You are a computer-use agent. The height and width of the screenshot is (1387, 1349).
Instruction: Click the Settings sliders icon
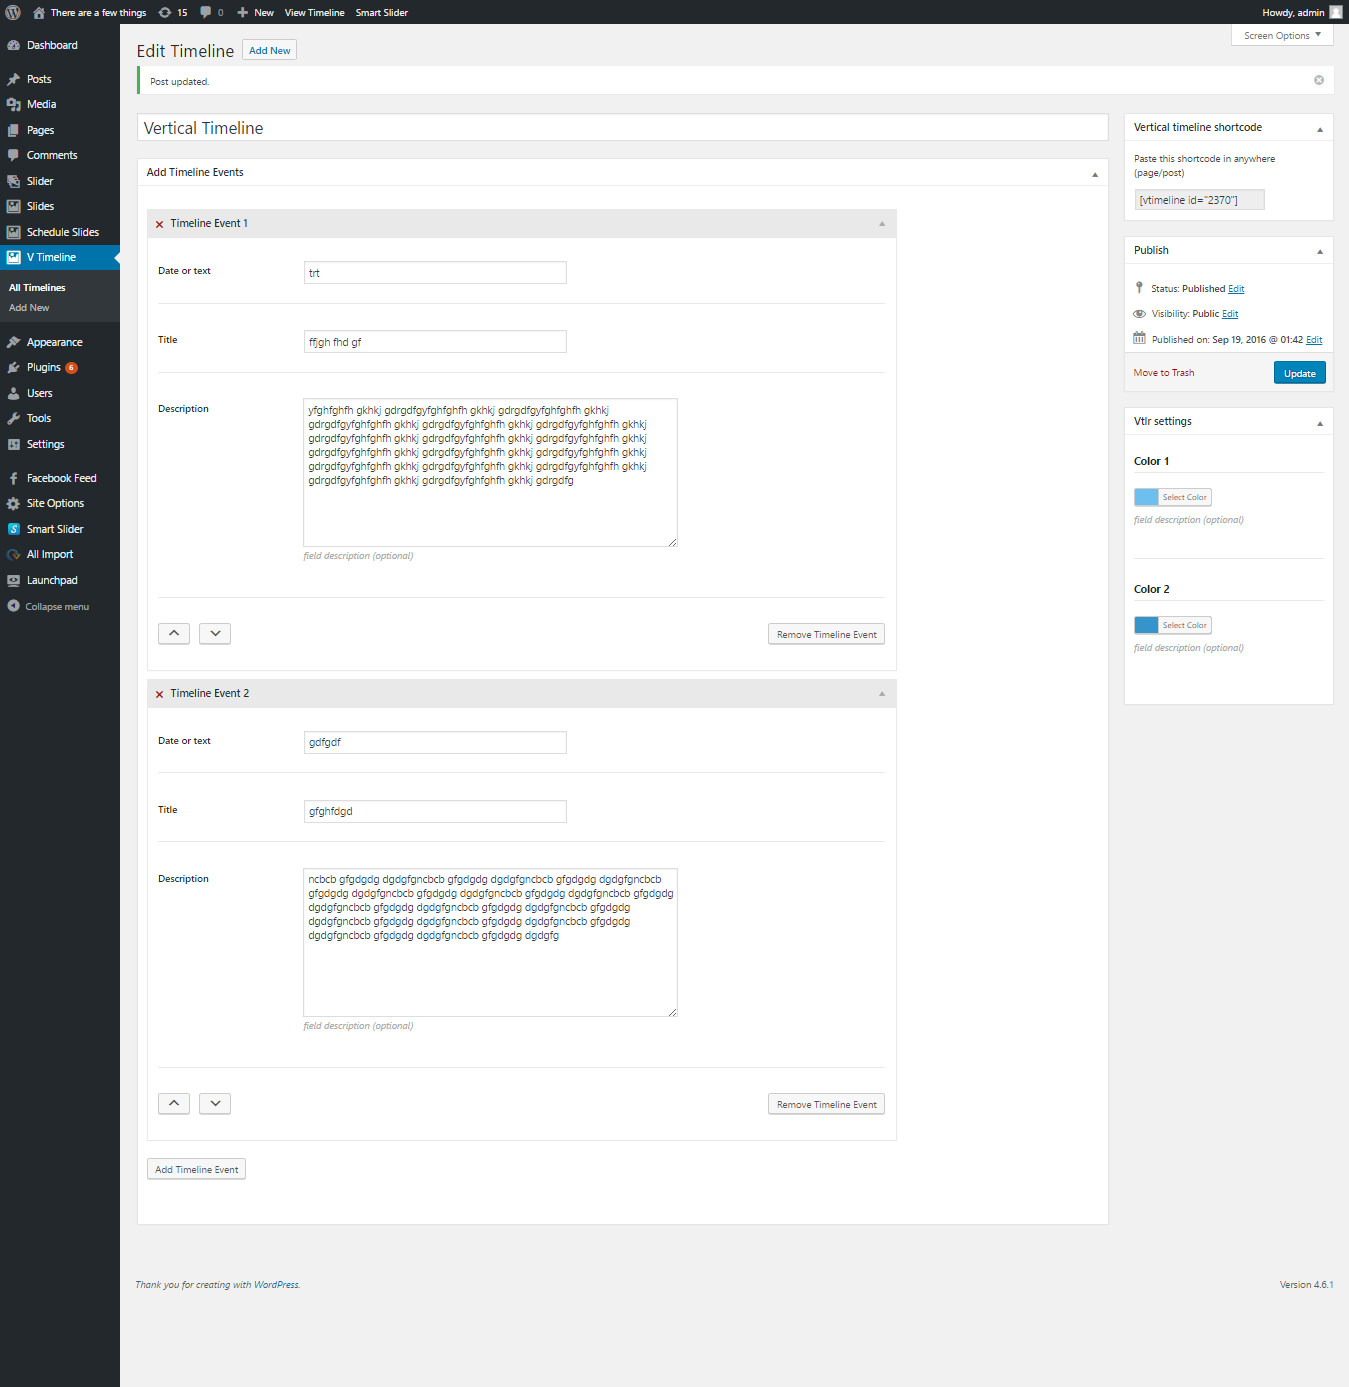pyautogui.click(x=14, y=444)
